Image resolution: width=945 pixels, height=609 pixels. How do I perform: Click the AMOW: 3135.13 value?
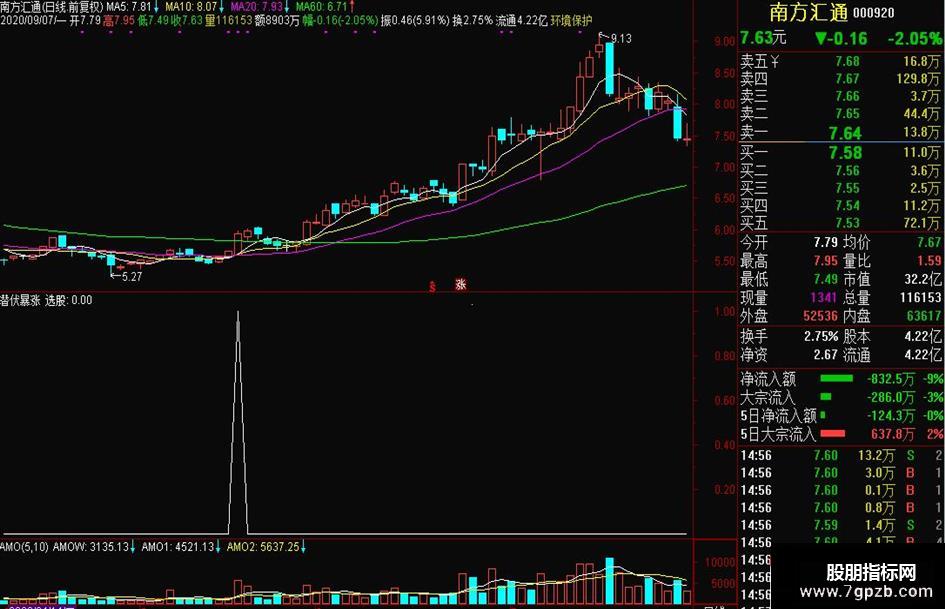[91, 547]
